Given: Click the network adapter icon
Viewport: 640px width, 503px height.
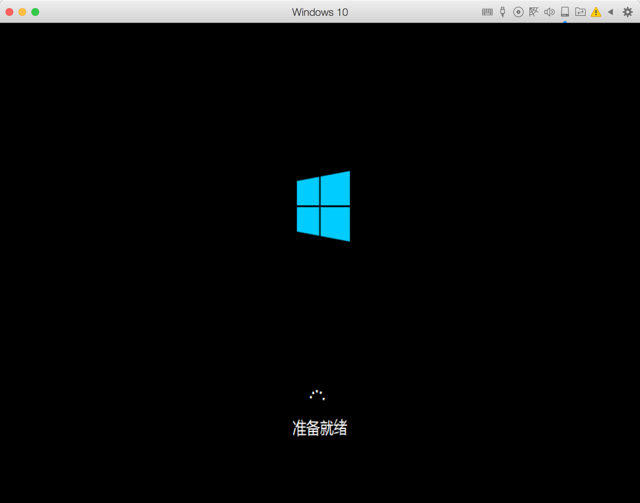Looking at the screenshot, I should tap(533, 12).
